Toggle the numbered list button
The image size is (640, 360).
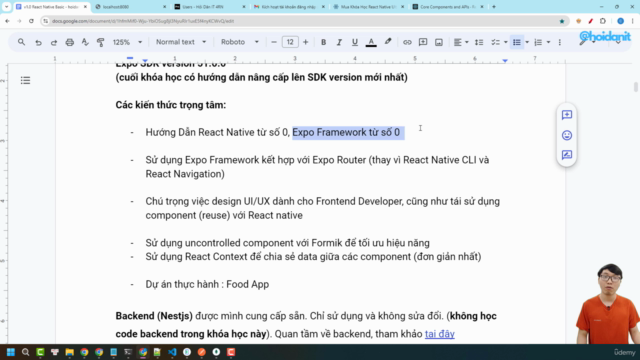538,42
